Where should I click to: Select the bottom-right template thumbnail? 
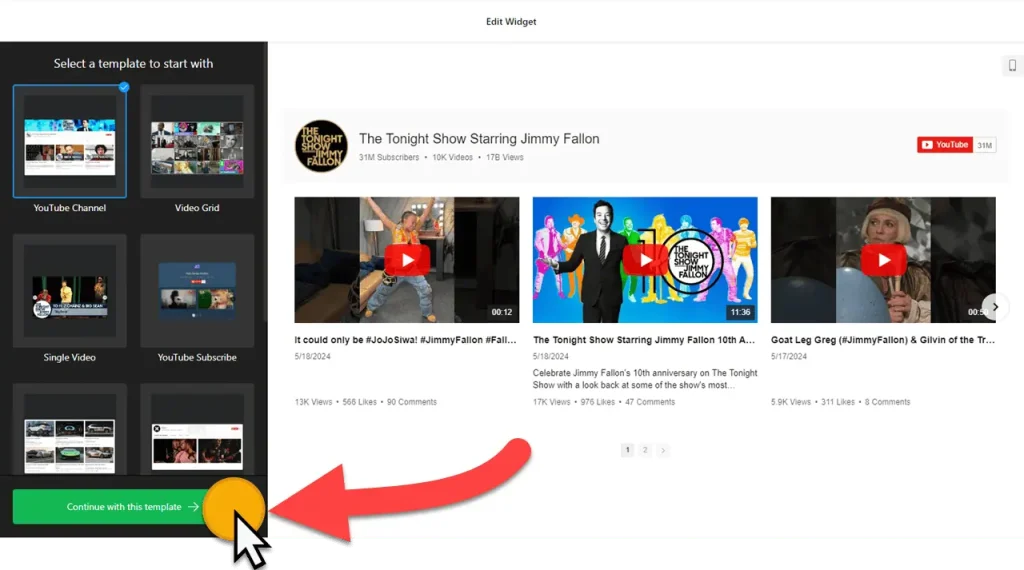(197, 435)
